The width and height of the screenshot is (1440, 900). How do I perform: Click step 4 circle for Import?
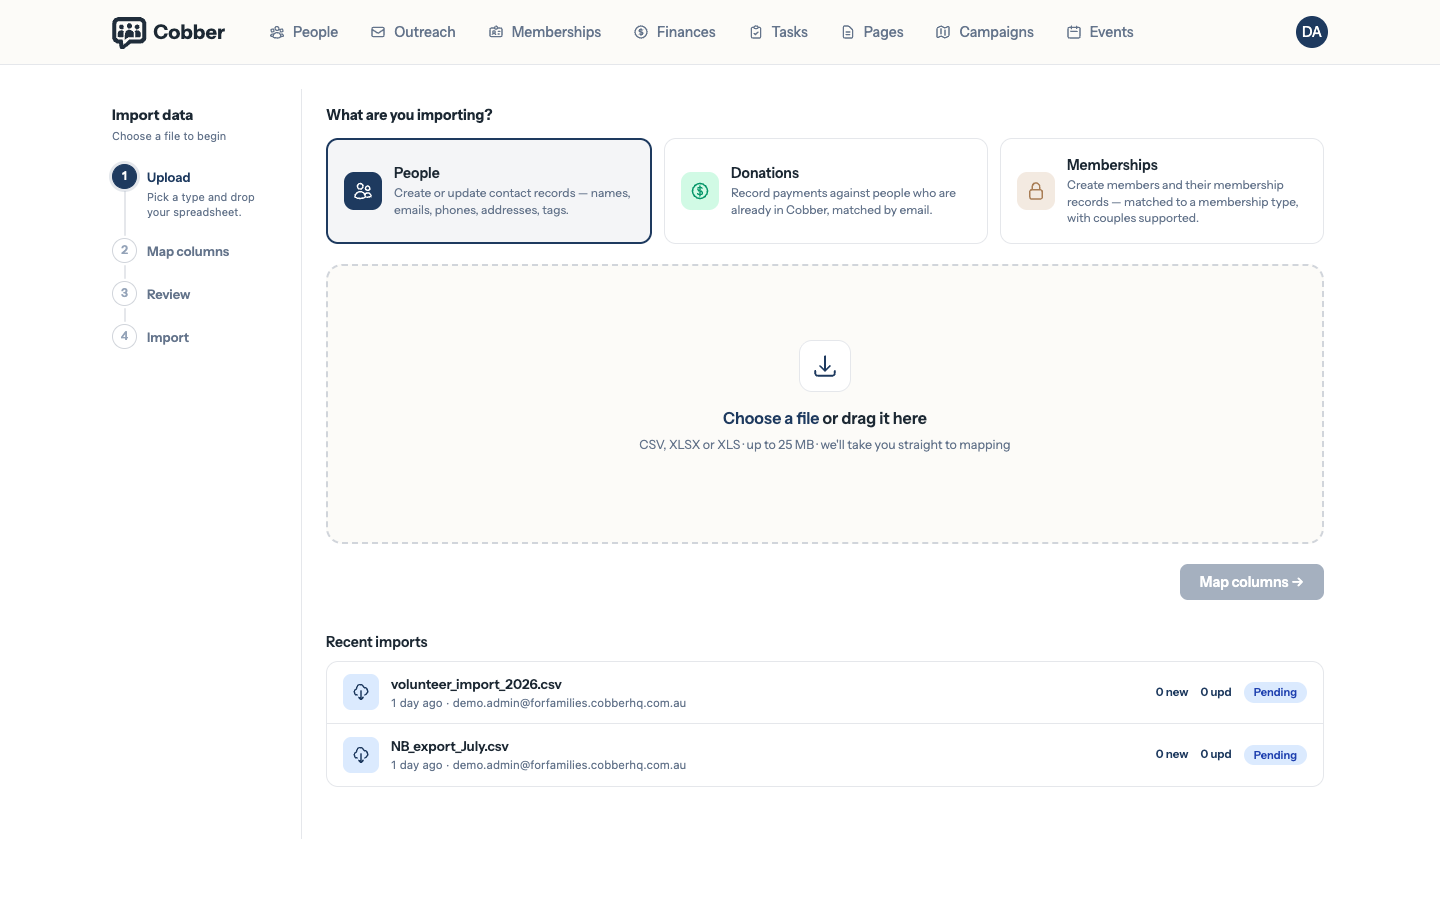tap(124, 336)
